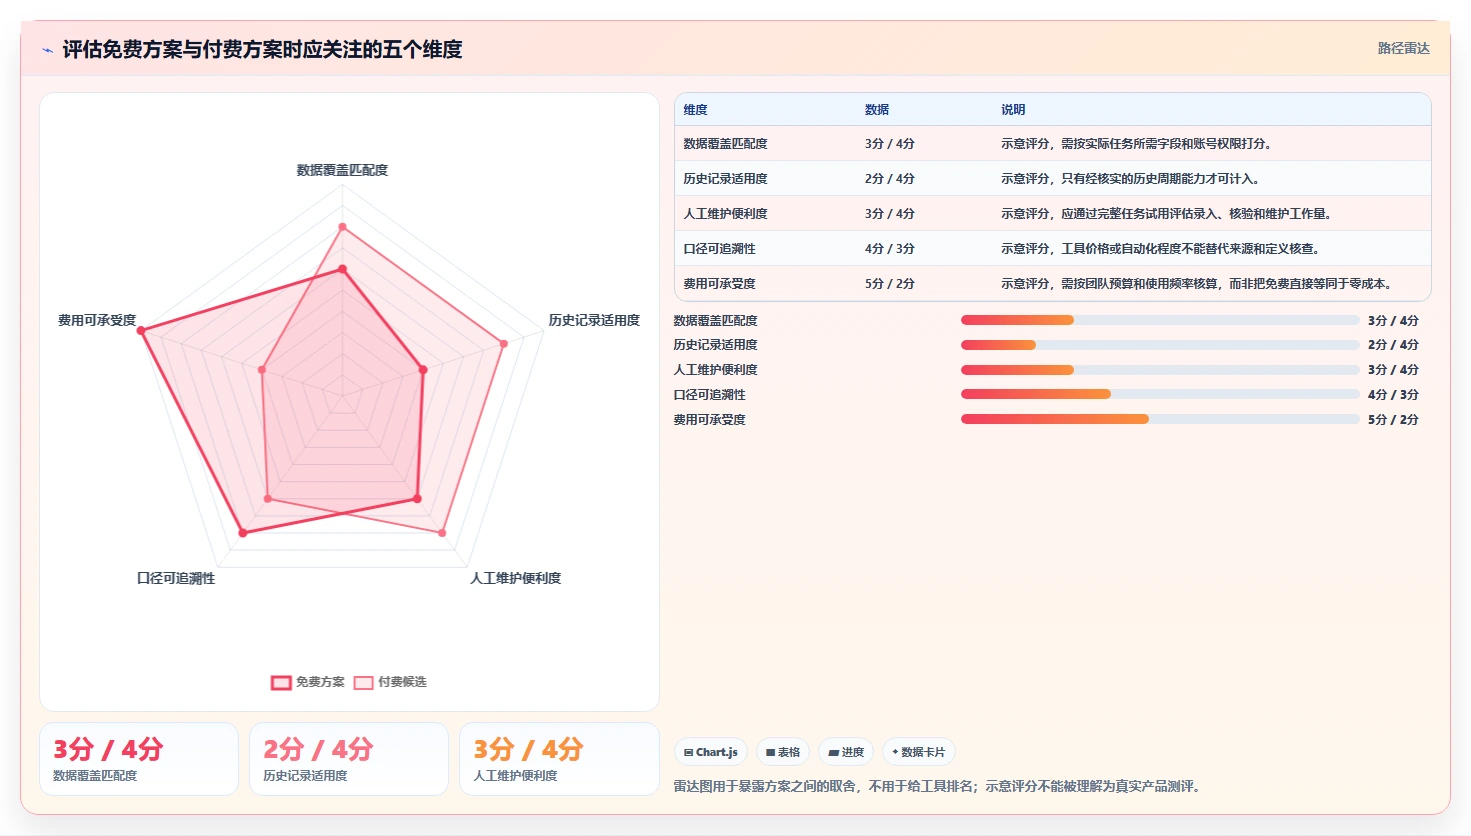Click the 口径可追溯性 radar axis label
Screen dimensions: 1471x836
[x=176, y=579]
